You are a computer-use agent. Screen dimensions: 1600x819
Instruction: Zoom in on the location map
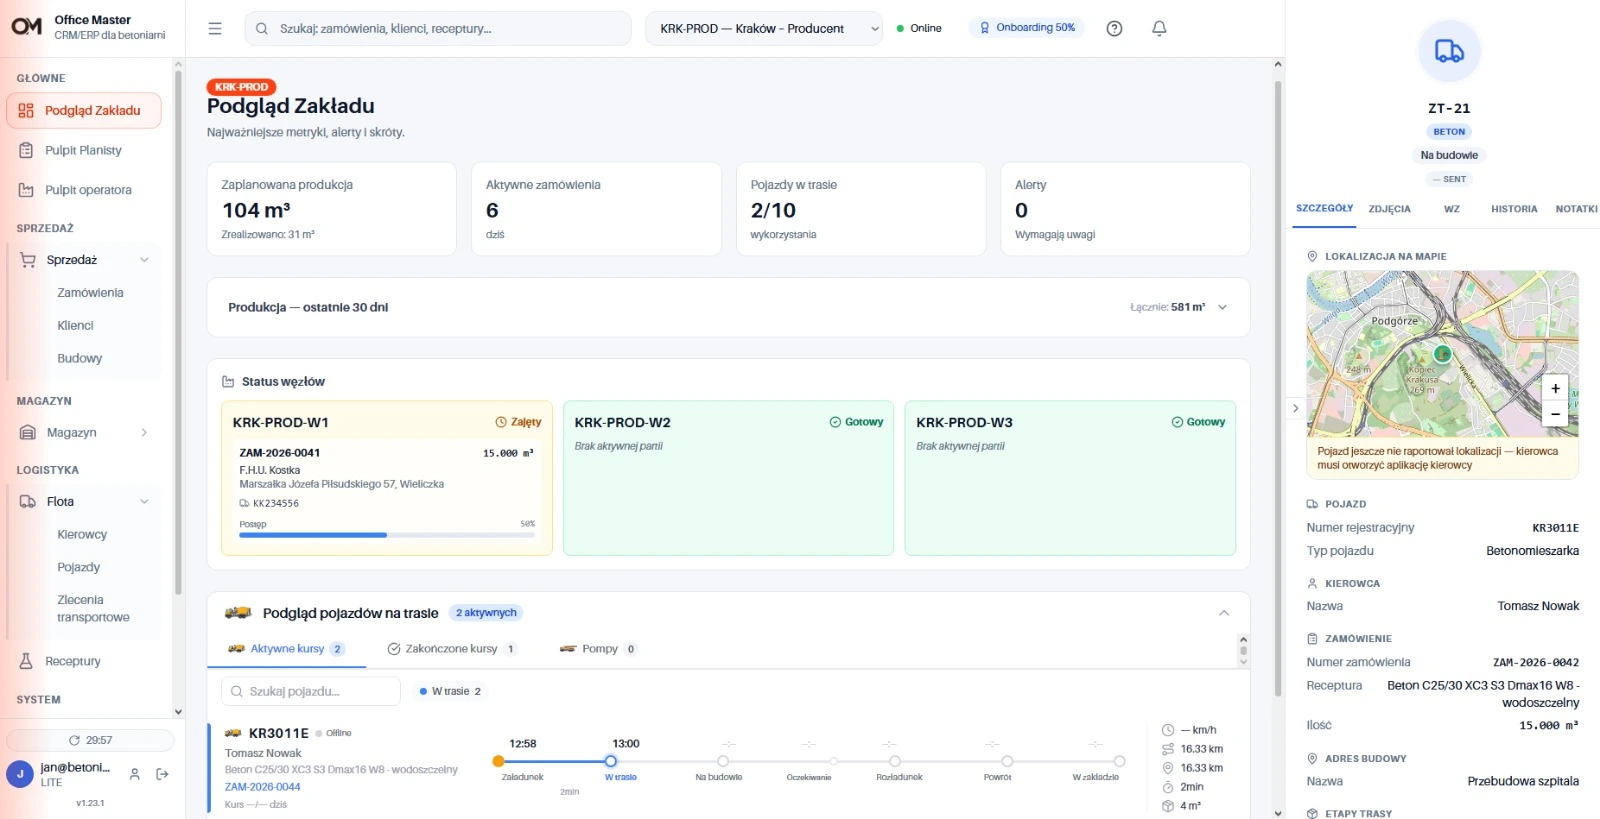click(x=1555, y=389)
